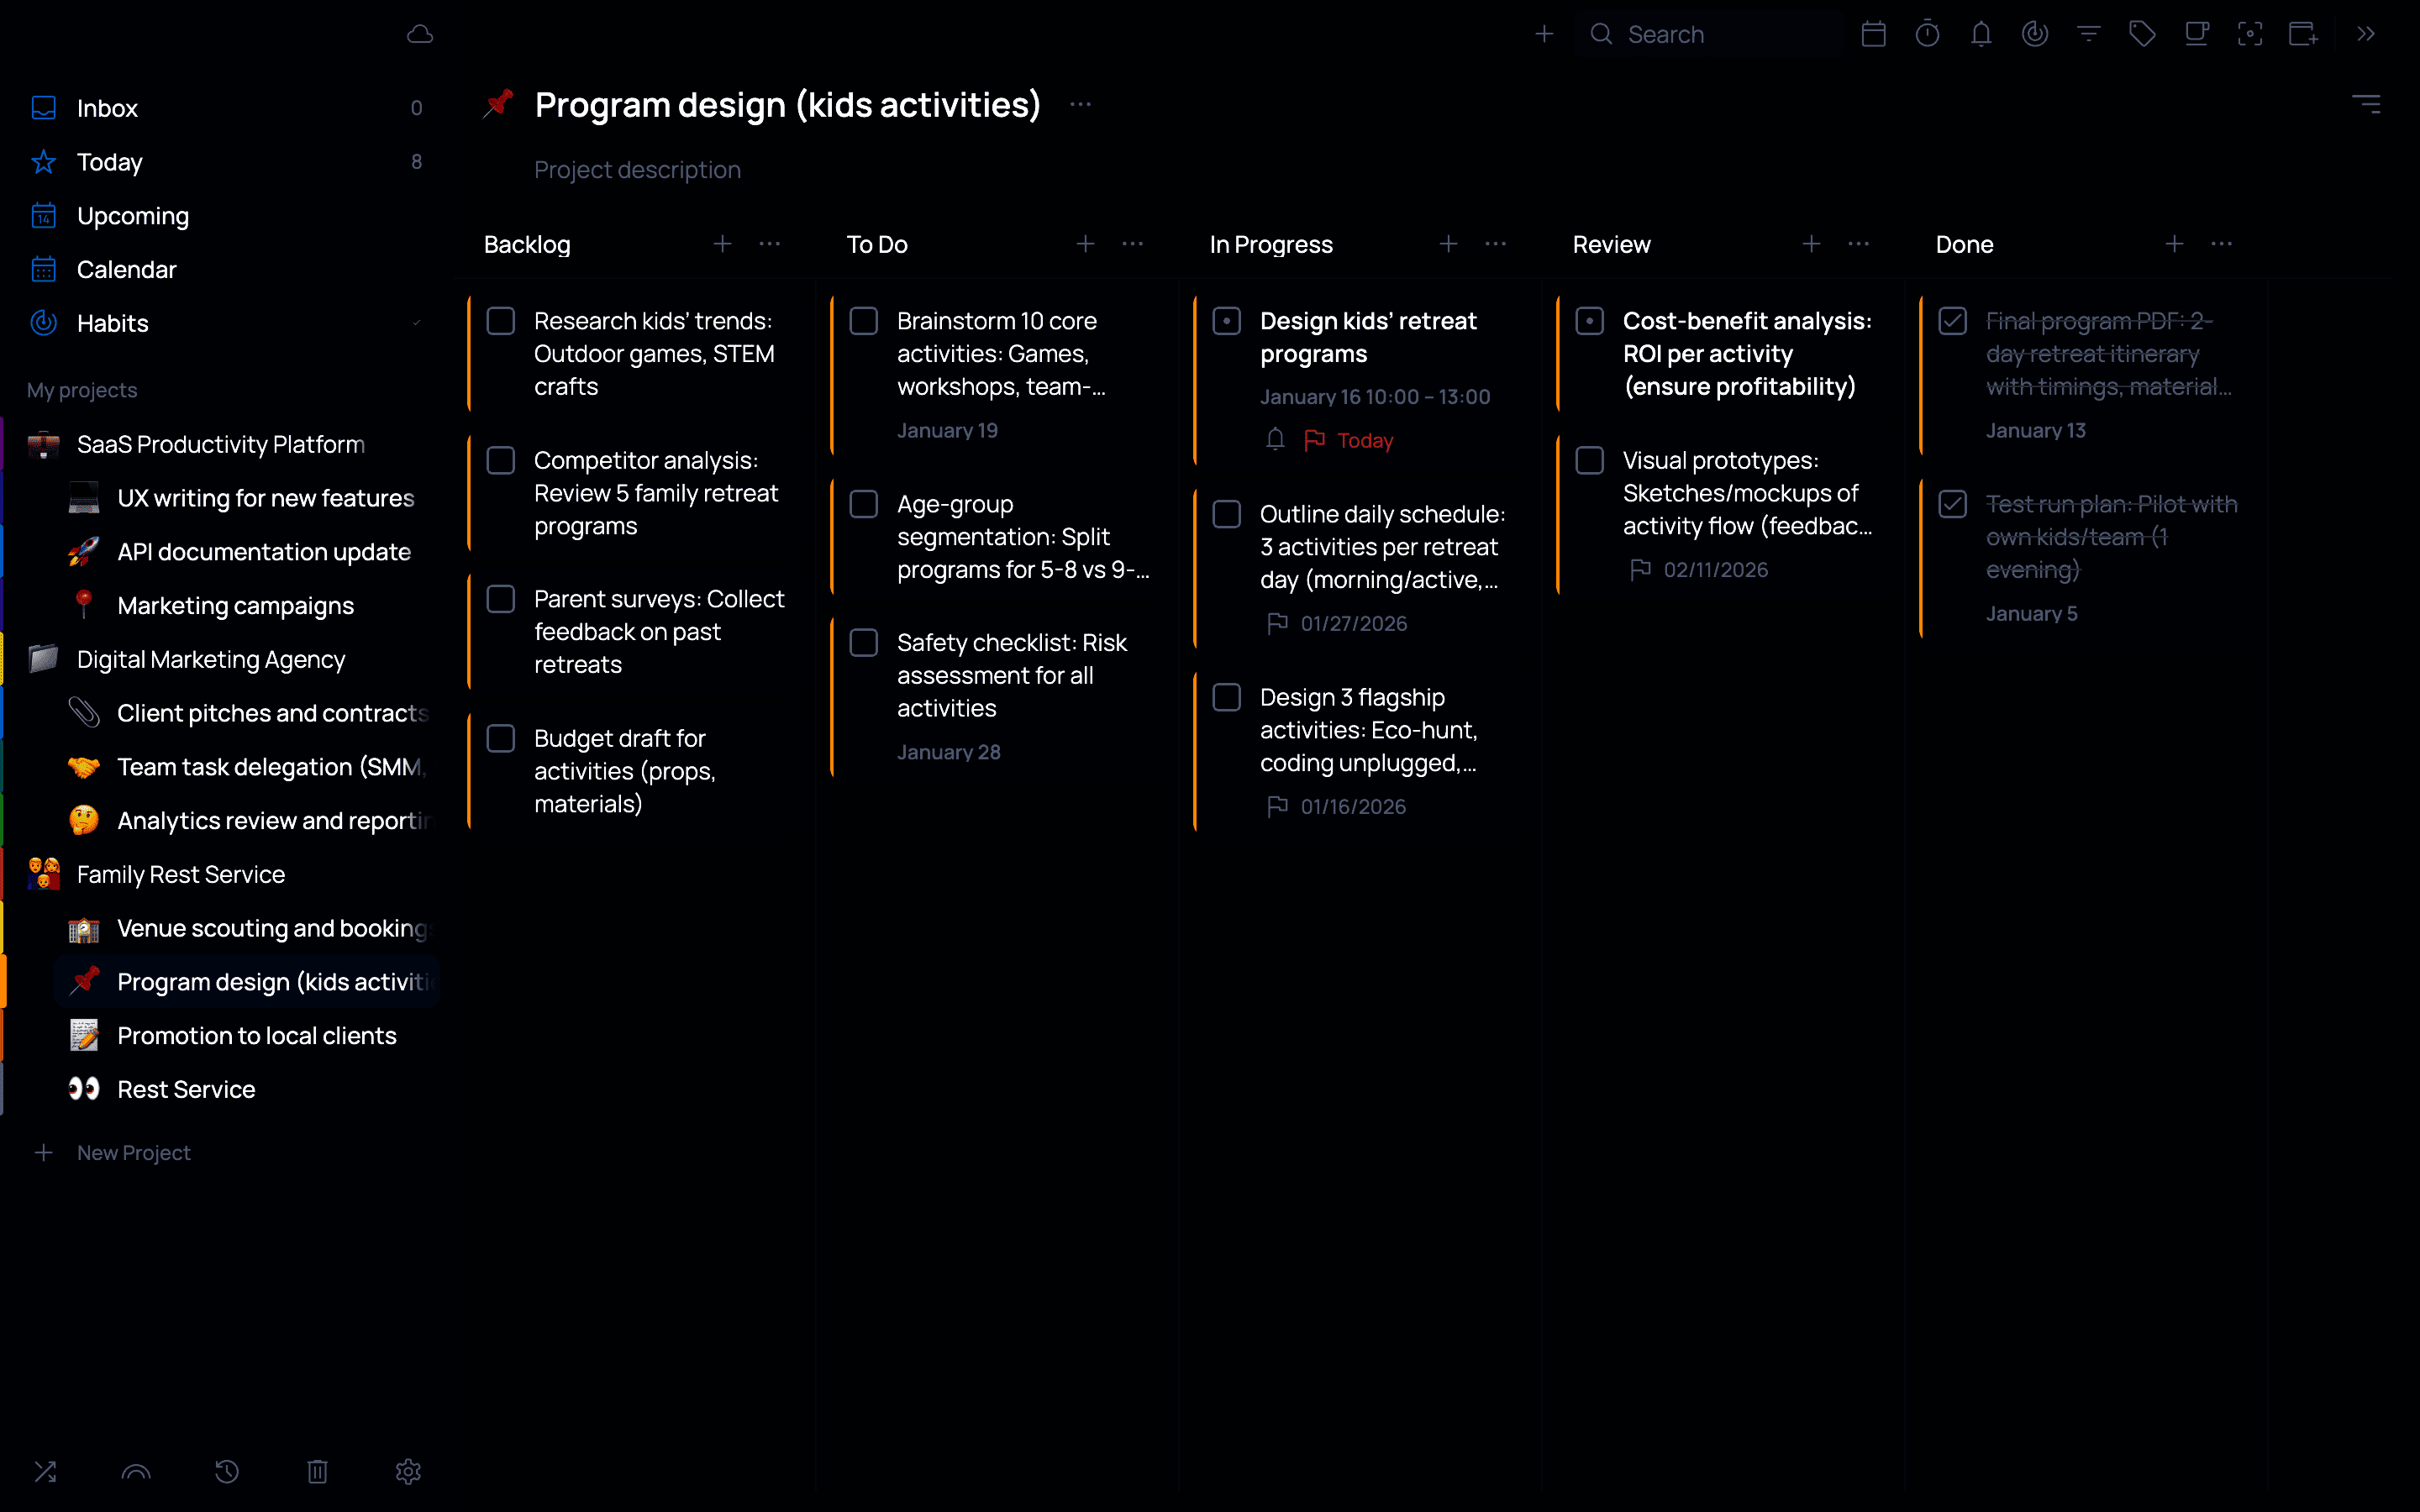
Task: Collapse right panel with double chevron
Action: point(2366,35)
